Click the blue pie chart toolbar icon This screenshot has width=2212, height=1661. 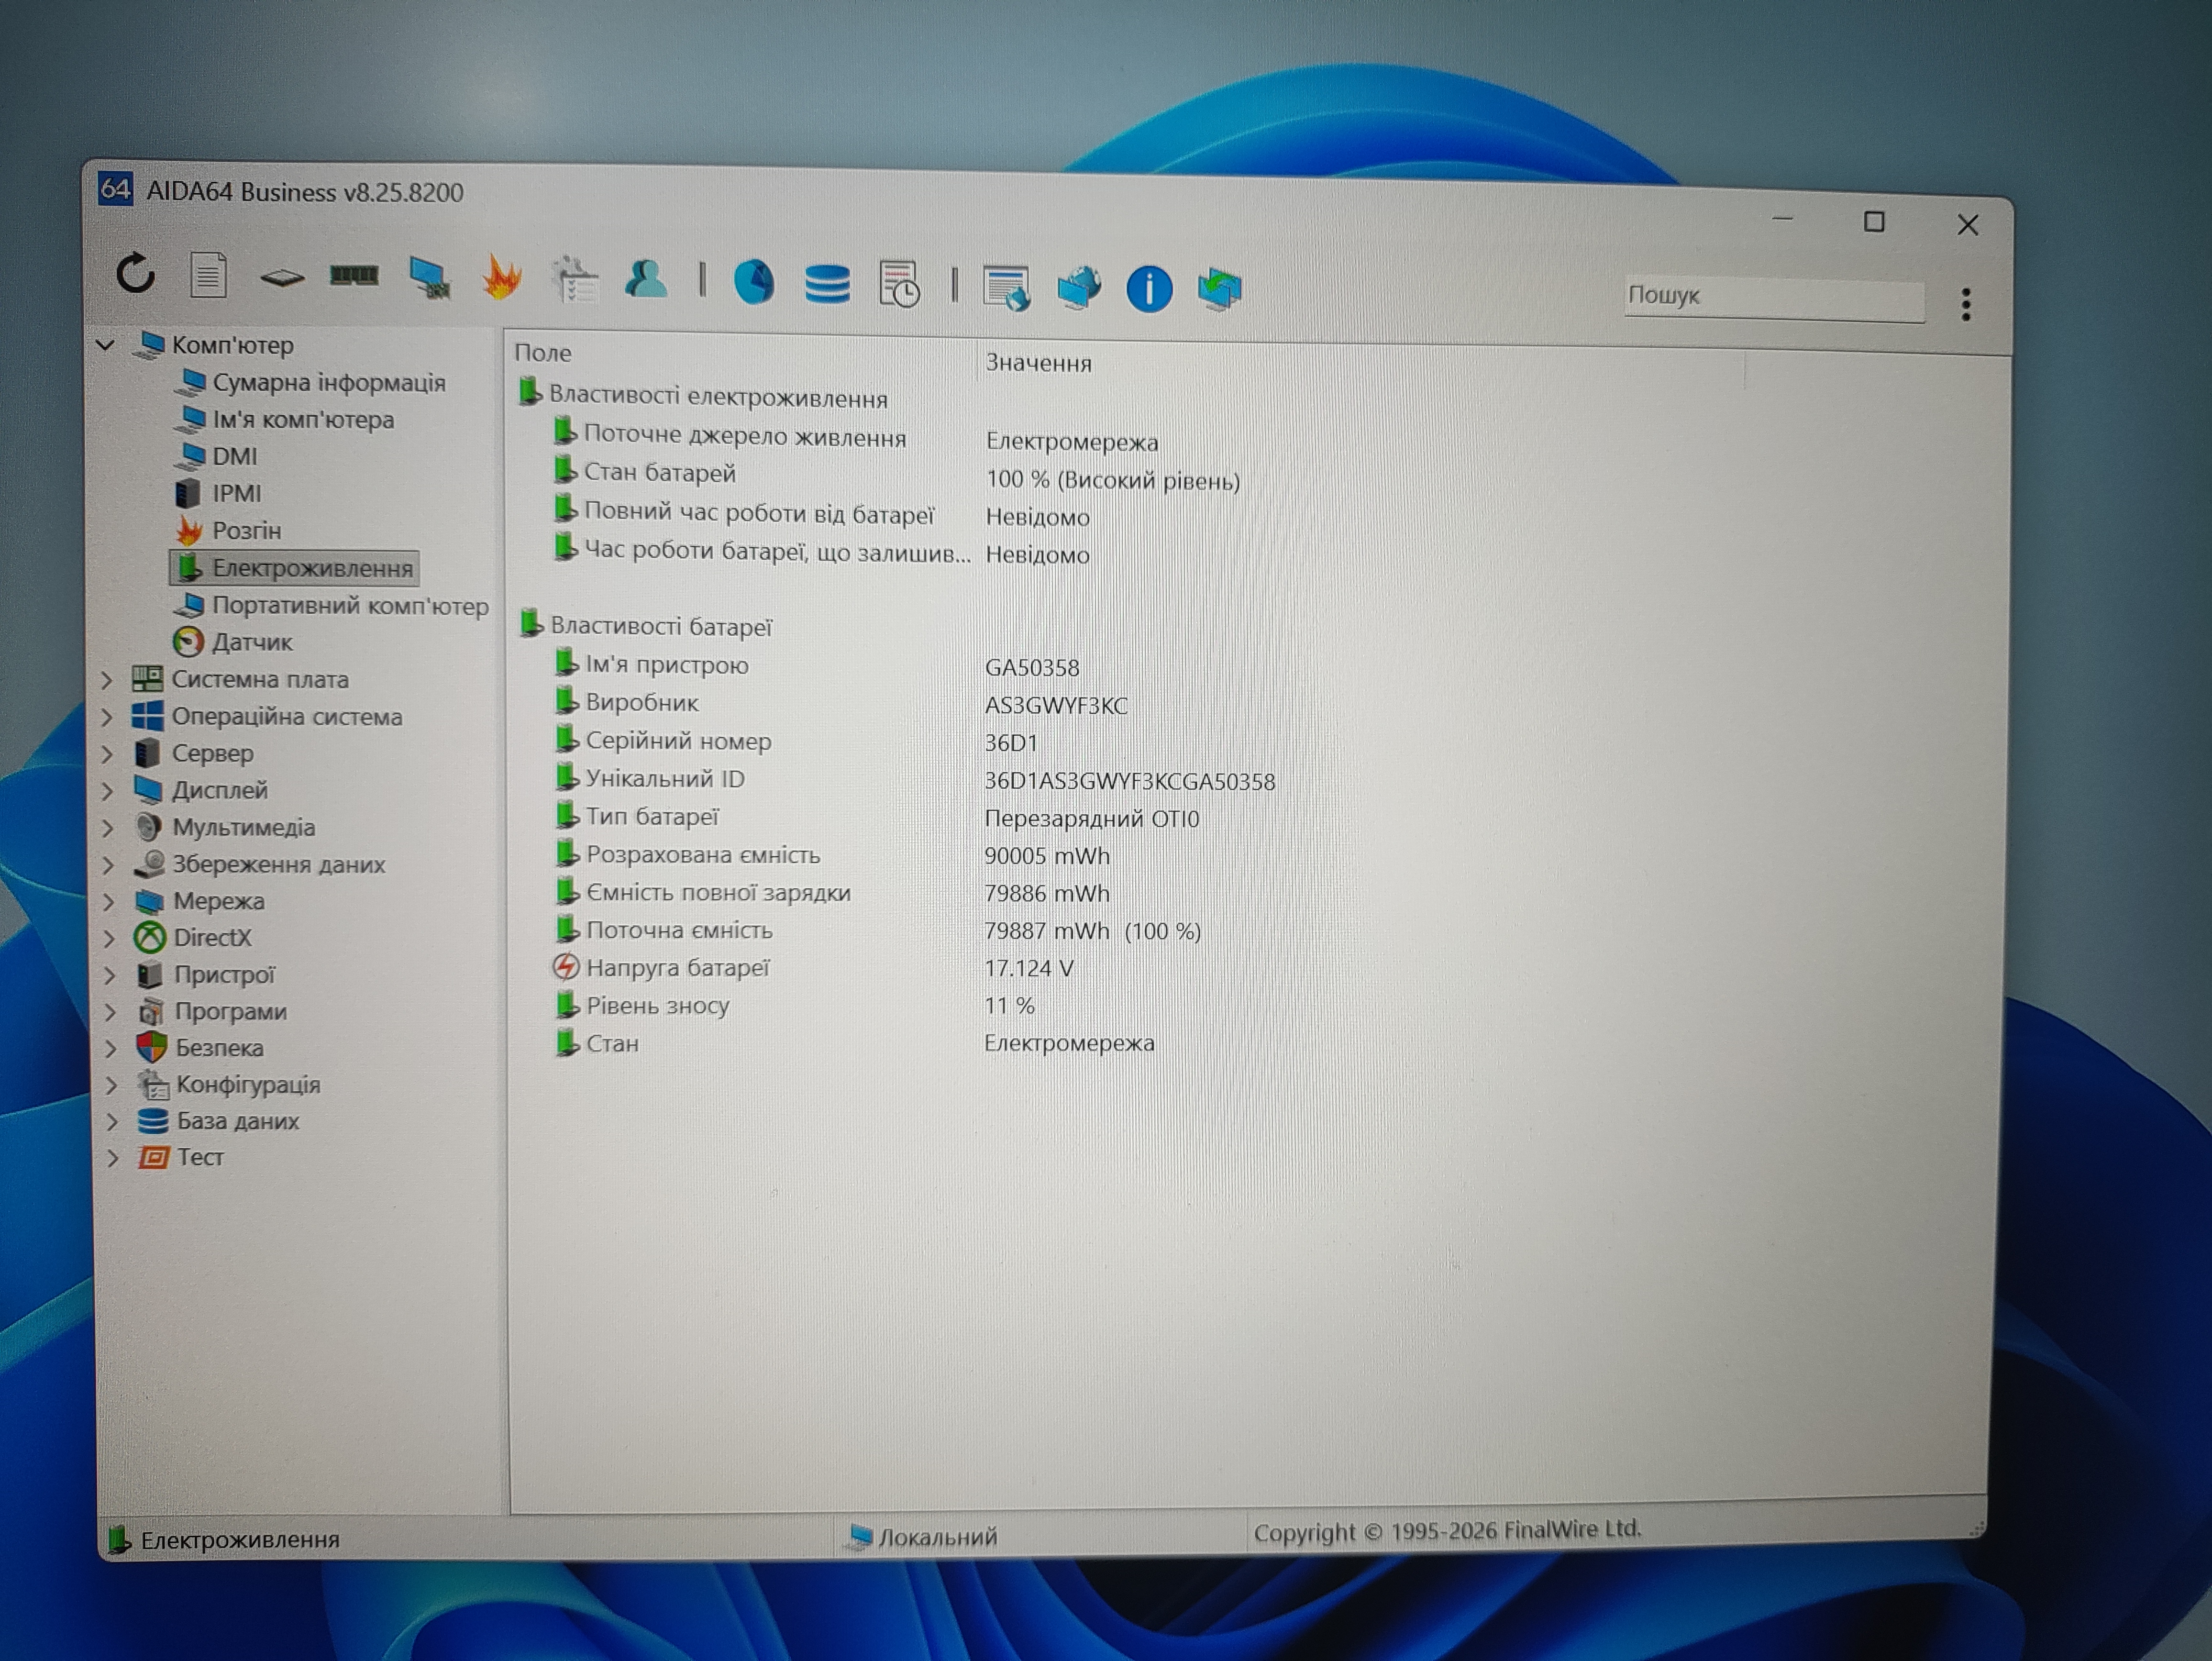point(754,282)
